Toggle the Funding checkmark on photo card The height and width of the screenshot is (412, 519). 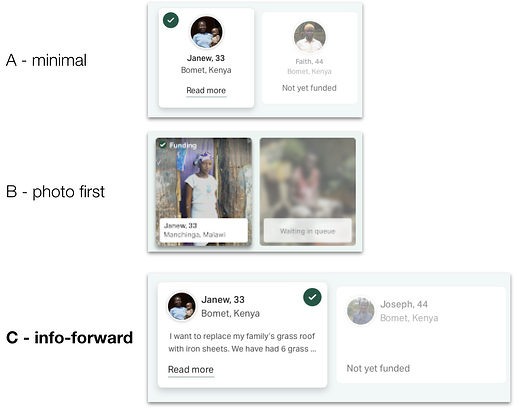[x=163, y=145]
